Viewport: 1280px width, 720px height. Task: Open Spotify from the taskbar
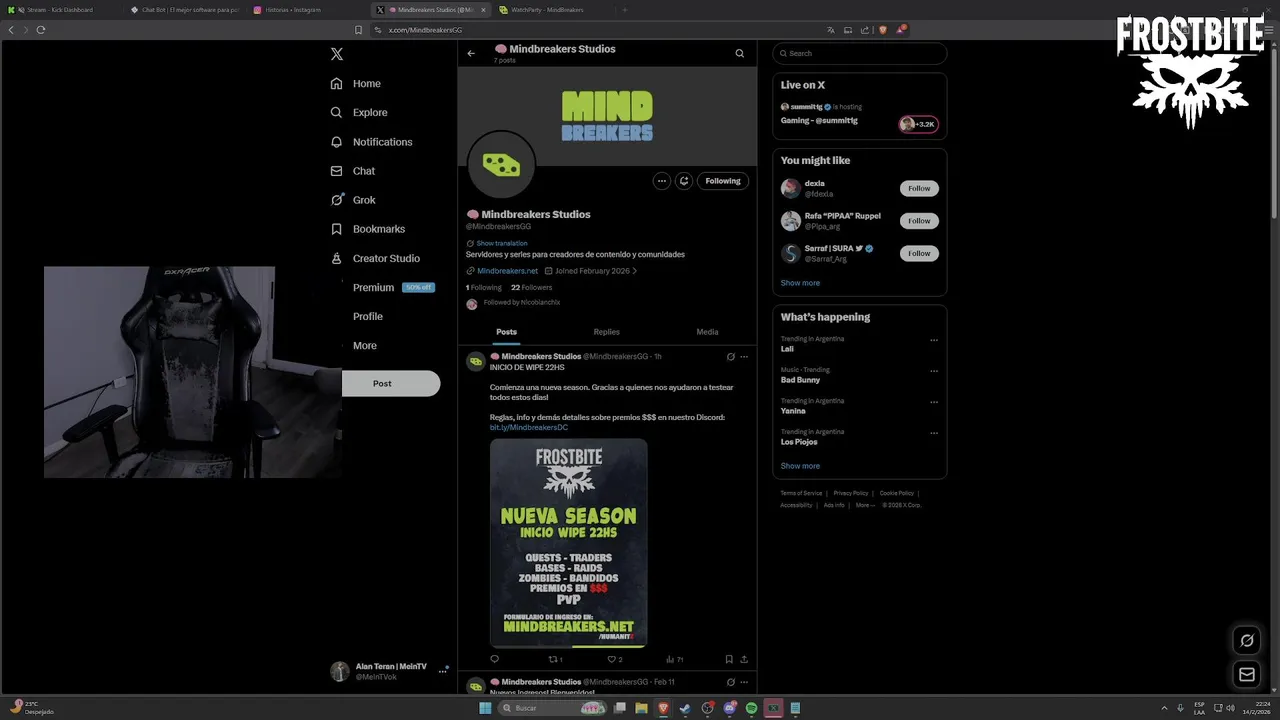(x=751, y=708)
